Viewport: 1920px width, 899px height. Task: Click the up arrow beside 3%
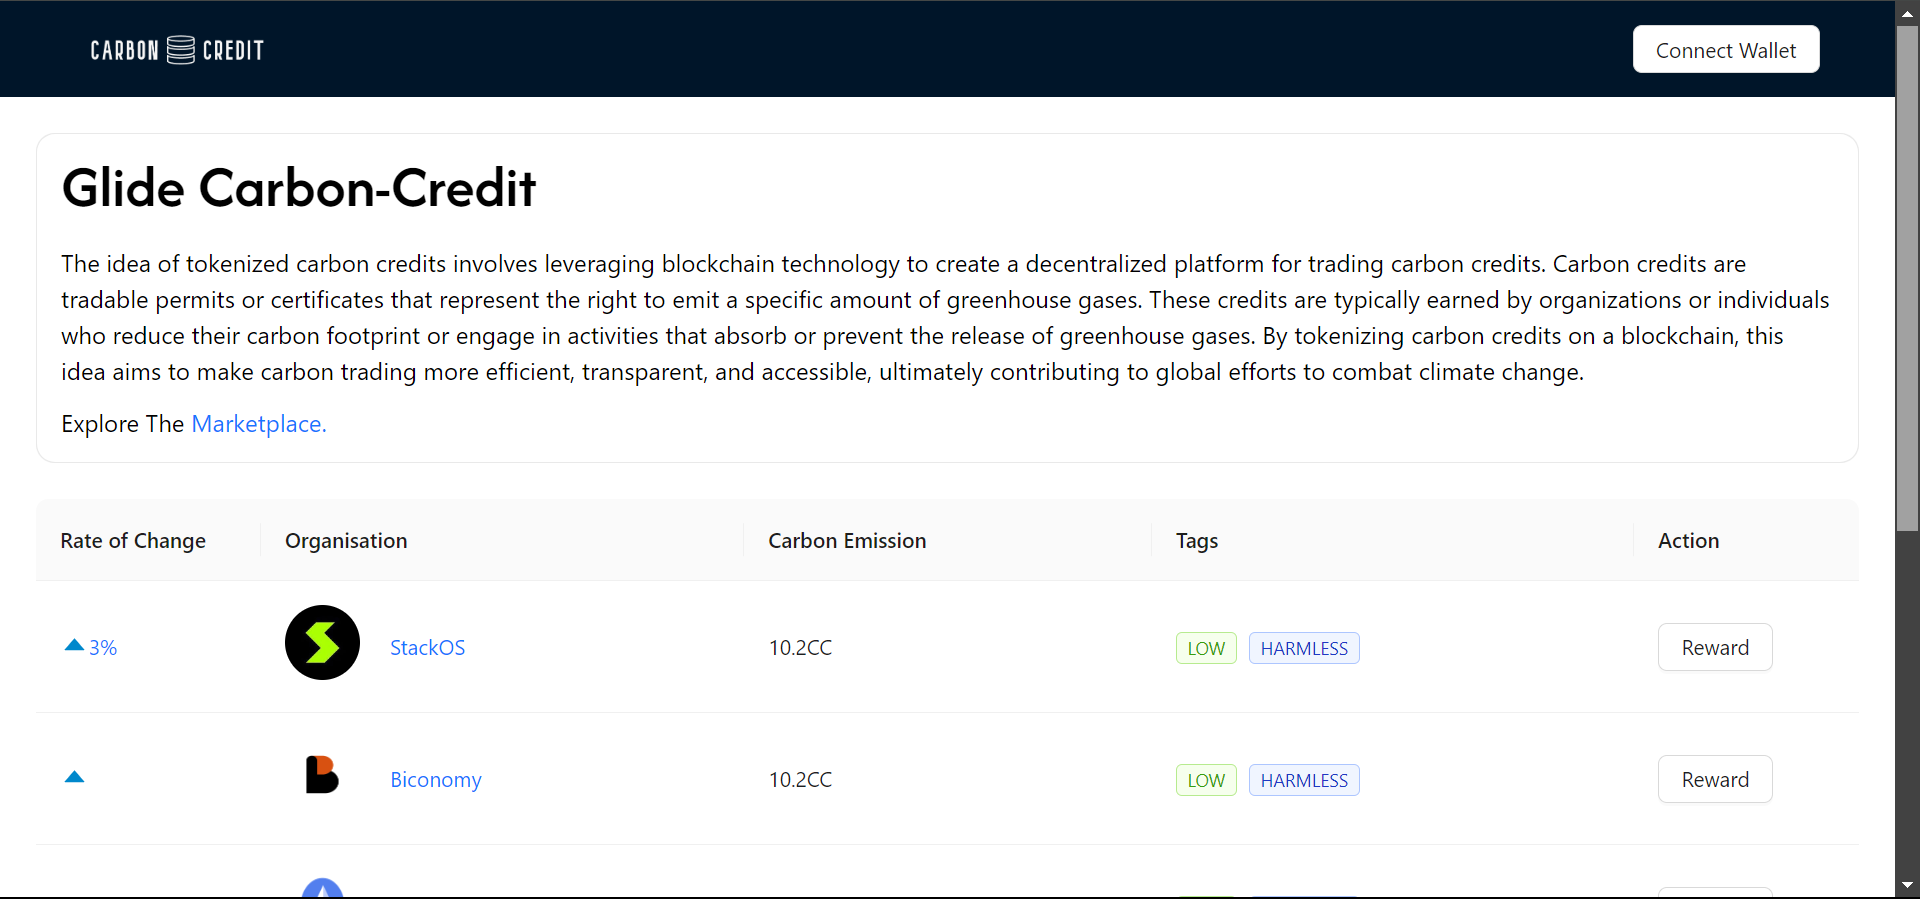74,645
